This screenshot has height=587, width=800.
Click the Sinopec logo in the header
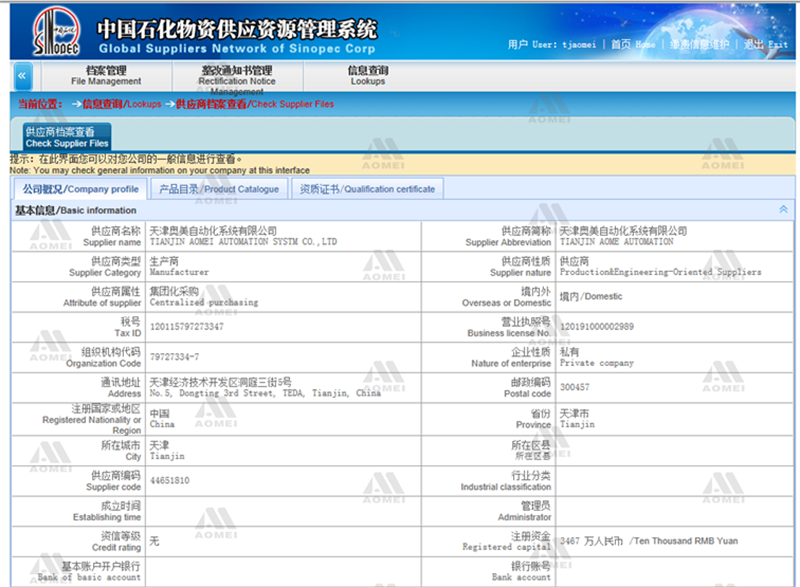pyautogui.click(x=57, y=31)
